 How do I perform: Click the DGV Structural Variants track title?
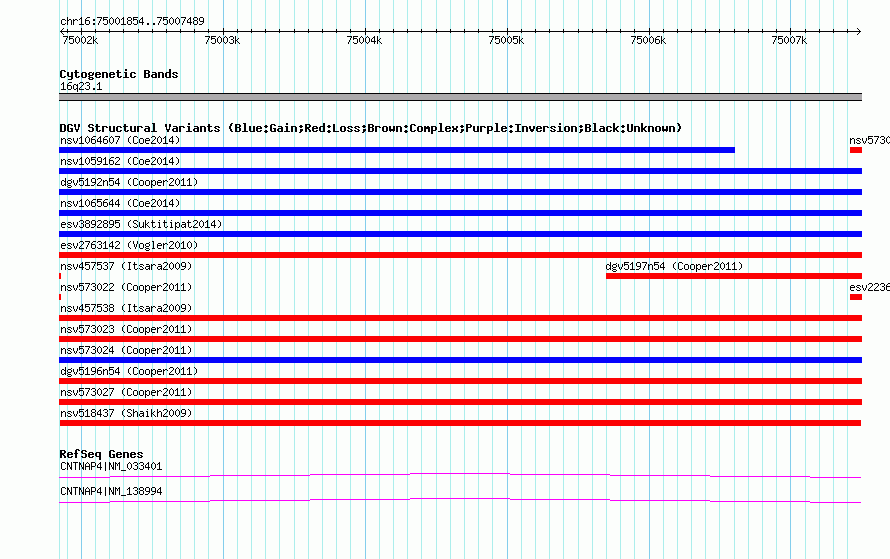pyautogui.click(x=371, y=128)
